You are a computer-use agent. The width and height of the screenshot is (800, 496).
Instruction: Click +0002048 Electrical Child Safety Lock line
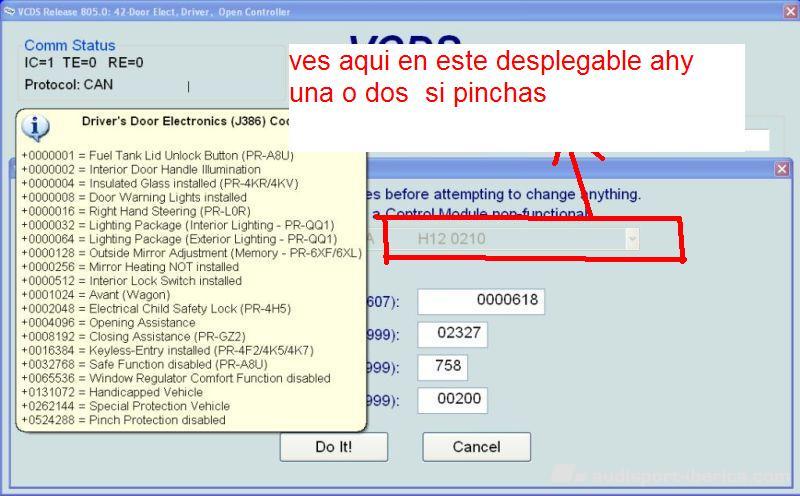[x=156, y=309]
